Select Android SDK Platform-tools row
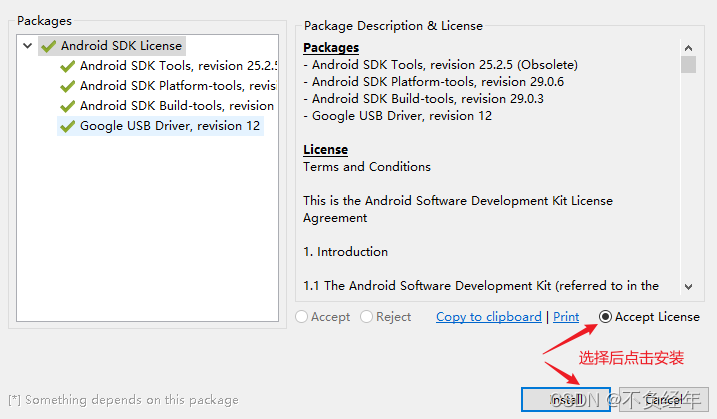 tap(168, 86)
